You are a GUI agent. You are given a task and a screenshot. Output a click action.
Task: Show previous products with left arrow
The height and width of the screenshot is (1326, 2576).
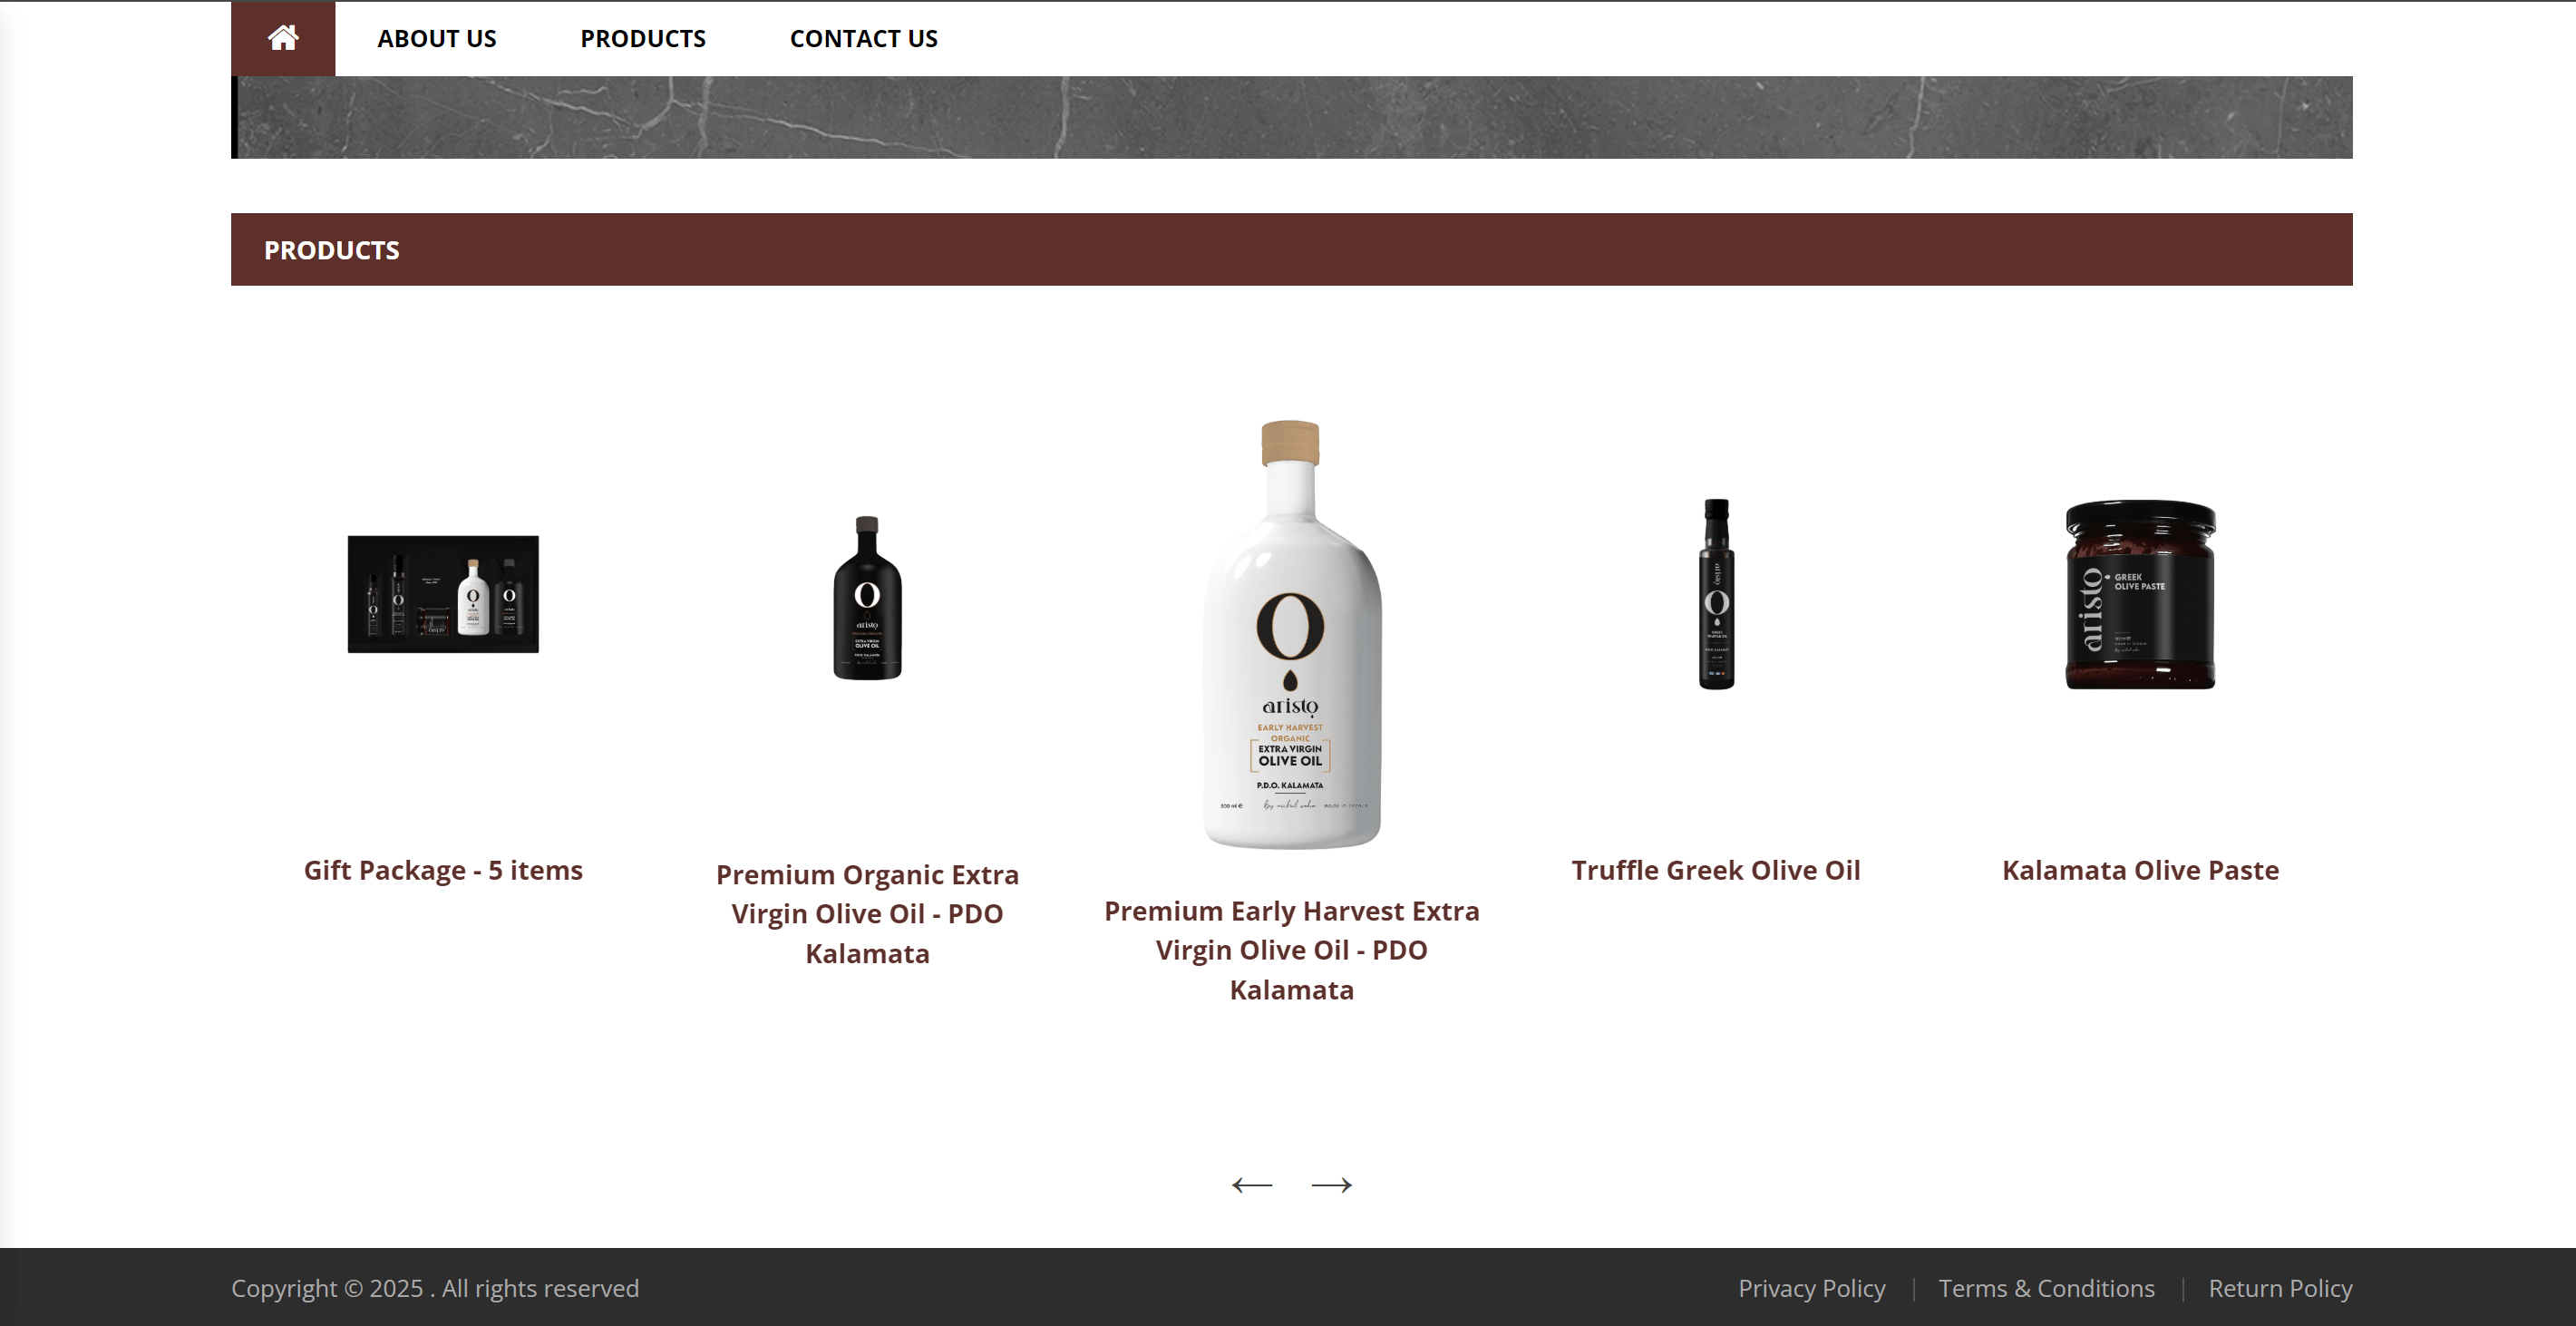click(1252, 1185)
